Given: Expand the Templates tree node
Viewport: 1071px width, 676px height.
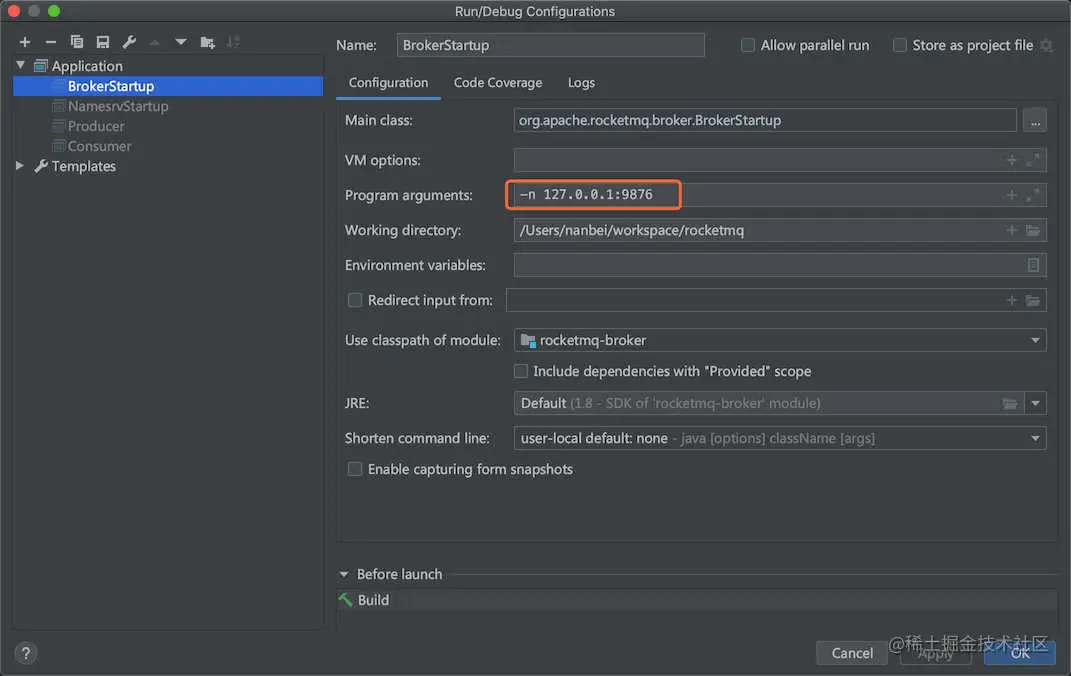Looking at the screenshot, I should pos(20,166).
